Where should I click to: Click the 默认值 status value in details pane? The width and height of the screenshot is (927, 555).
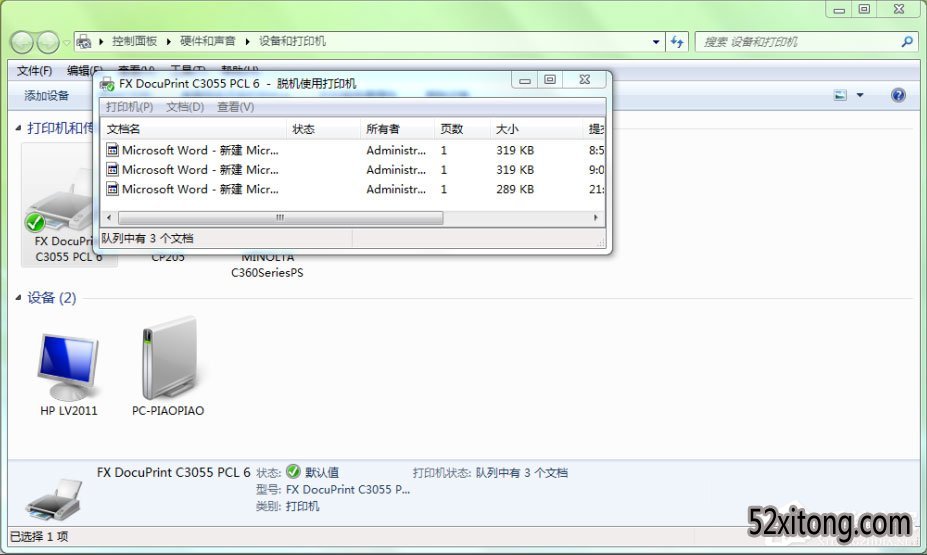(322, 472)
